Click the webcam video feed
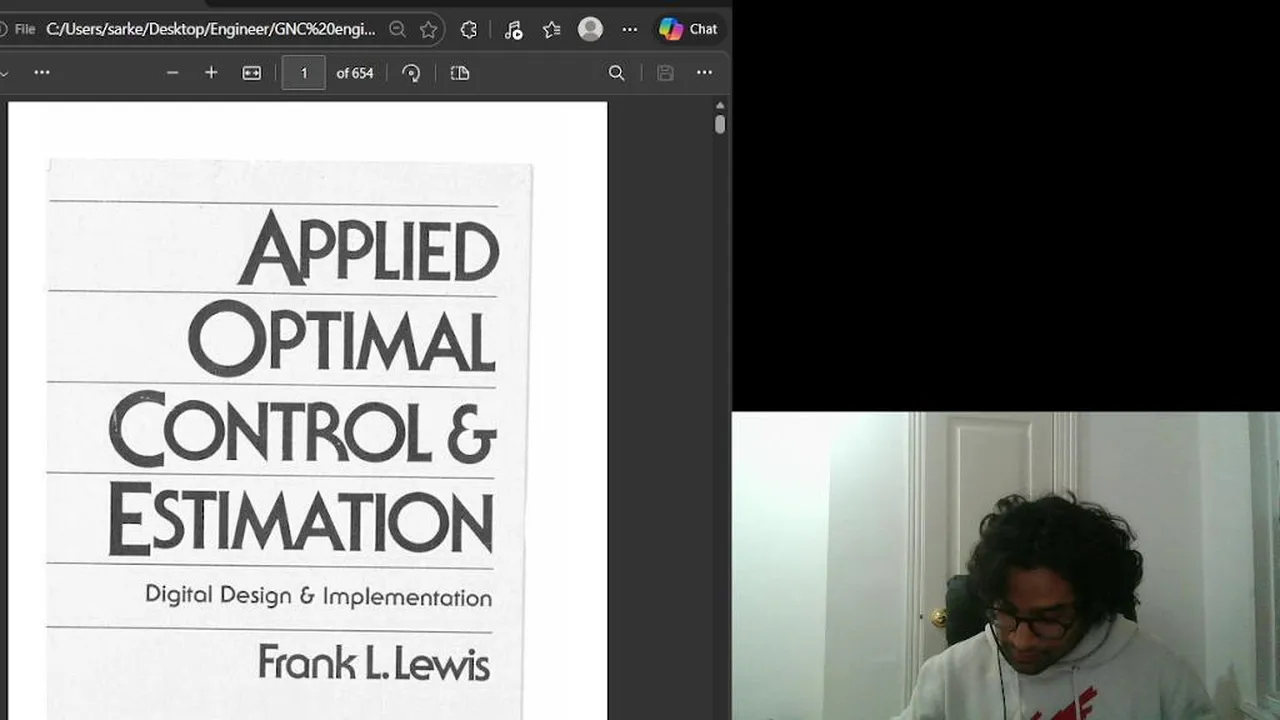Screen dimensions: 1280x720 [x=1006, y=566]
